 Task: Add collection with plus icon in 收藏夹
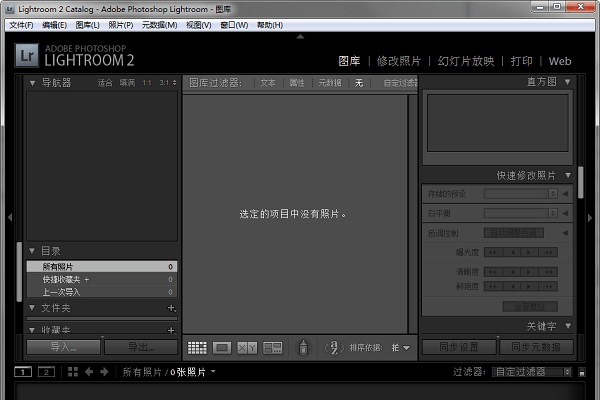click(x=172, y=330)
